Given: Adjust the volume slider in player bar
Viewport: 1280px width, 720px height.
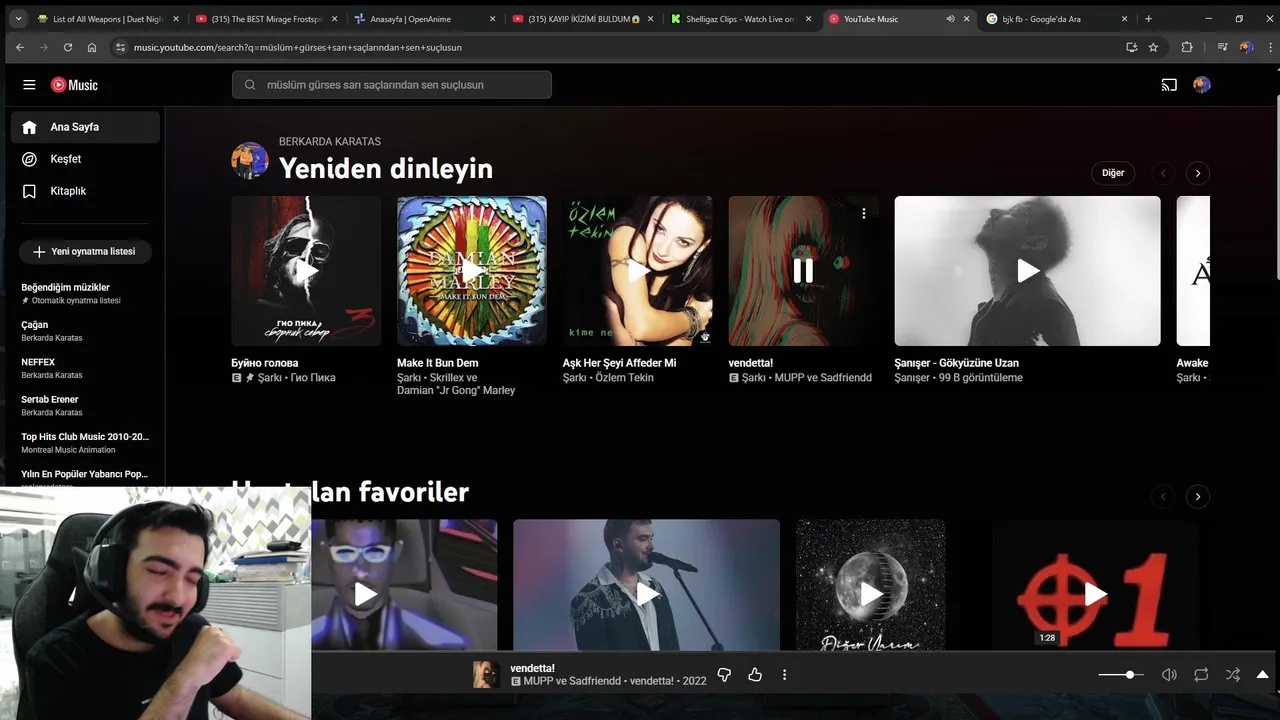Looking at the screenshot, I should point(1121,675).
